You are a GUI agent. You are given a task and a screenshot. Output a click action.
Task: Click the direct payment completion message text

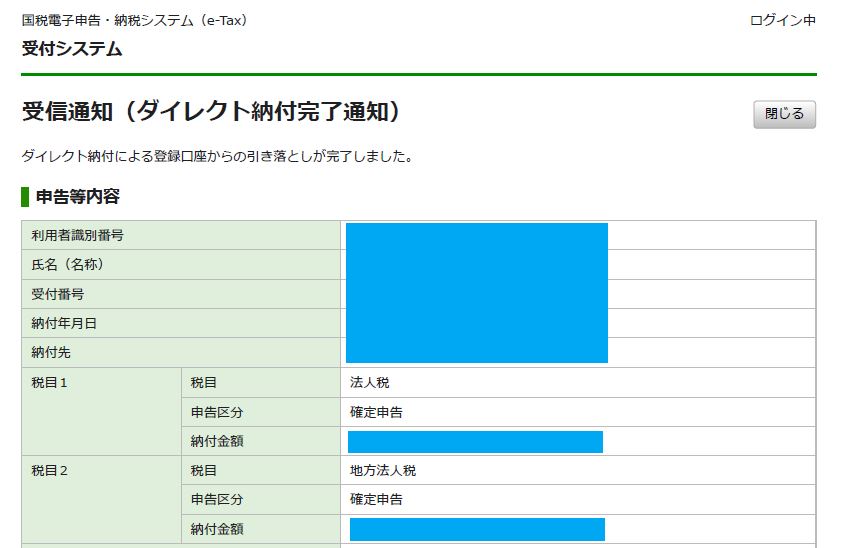(x=217, y=157)
